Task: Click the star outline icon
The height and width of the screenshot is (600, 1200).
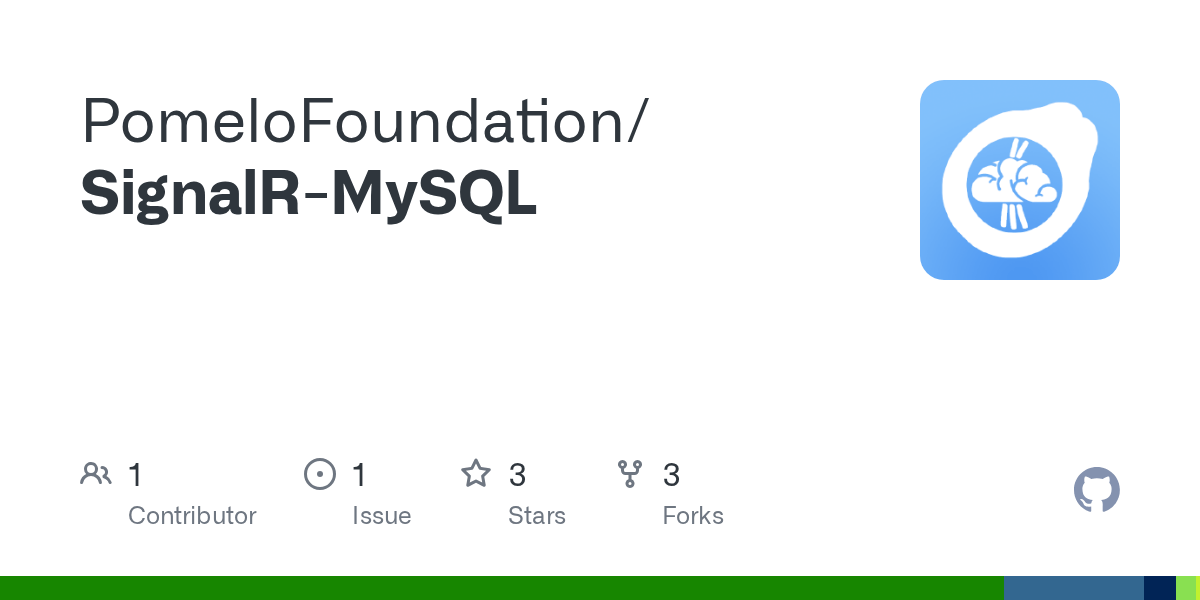Action: (476, 474)
